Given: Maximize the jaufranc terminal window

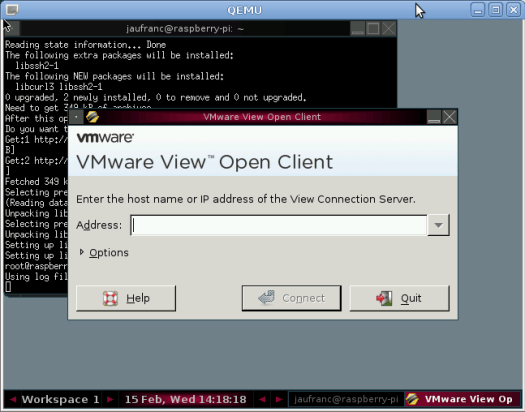Looking at the screenshot, I should point(373,28).
